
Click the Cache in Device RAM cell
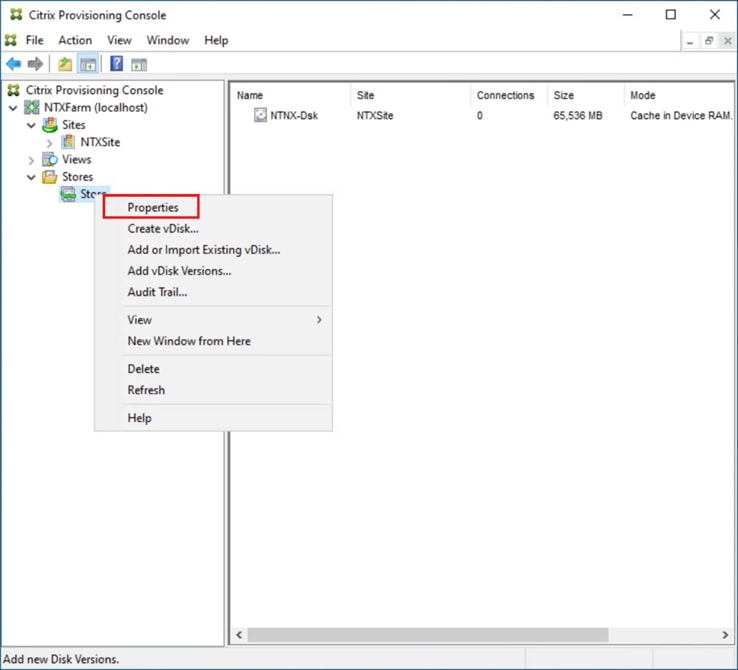click(681, 115)
